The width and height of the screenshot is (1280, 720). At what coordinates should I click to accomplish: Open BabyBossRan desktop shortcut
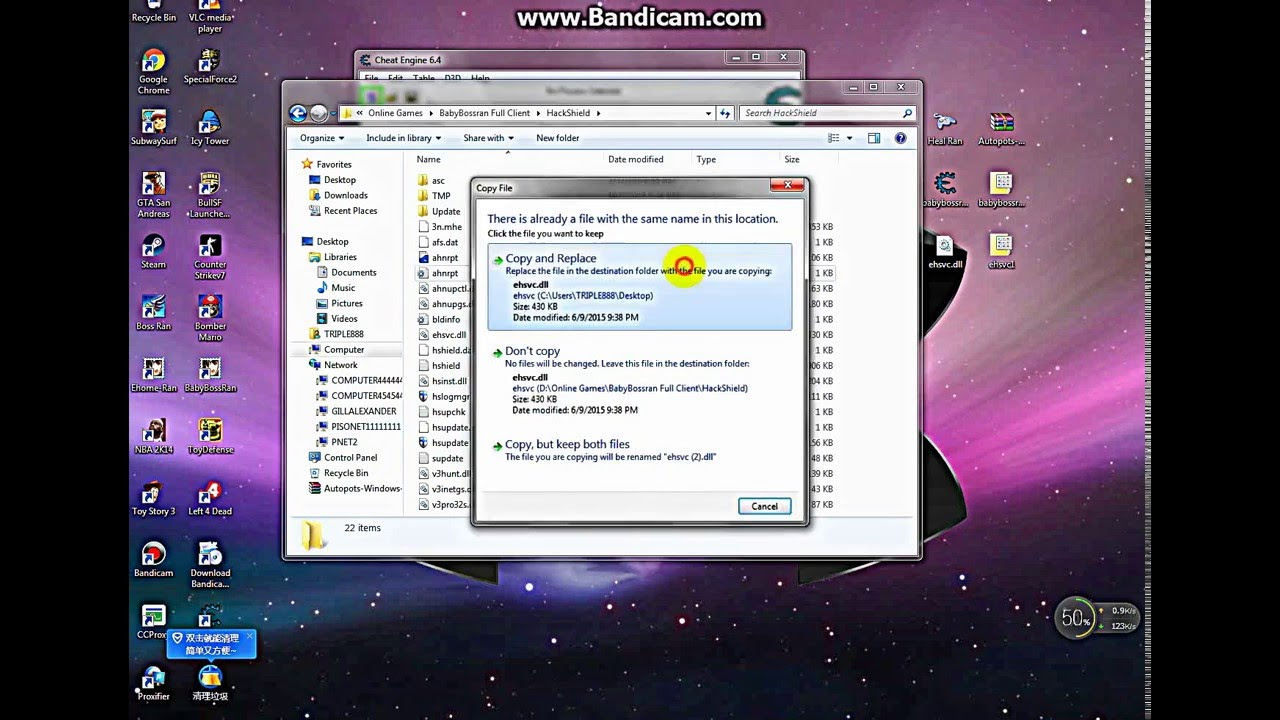pyautogui.click(x=210, y=375)
